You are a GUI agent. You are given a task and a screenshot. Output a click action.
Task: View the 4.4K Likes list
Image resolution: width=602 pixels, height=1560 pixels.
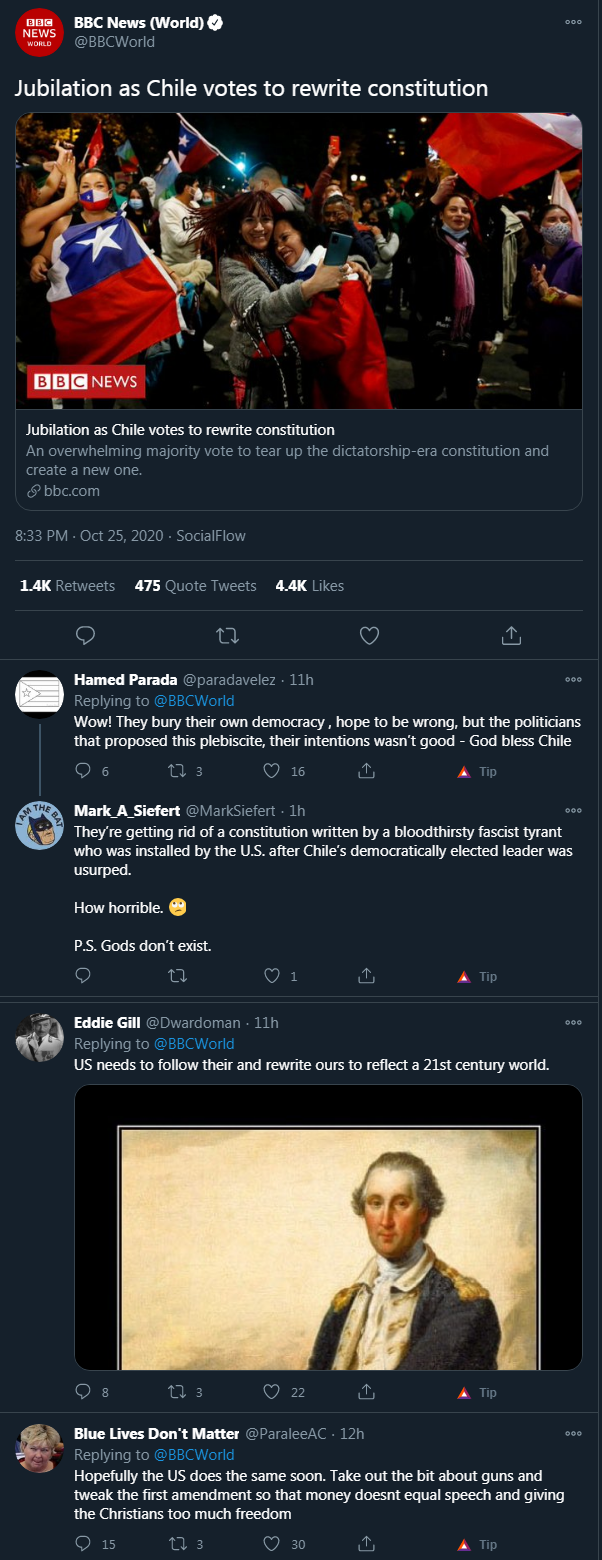click(310, 586)
